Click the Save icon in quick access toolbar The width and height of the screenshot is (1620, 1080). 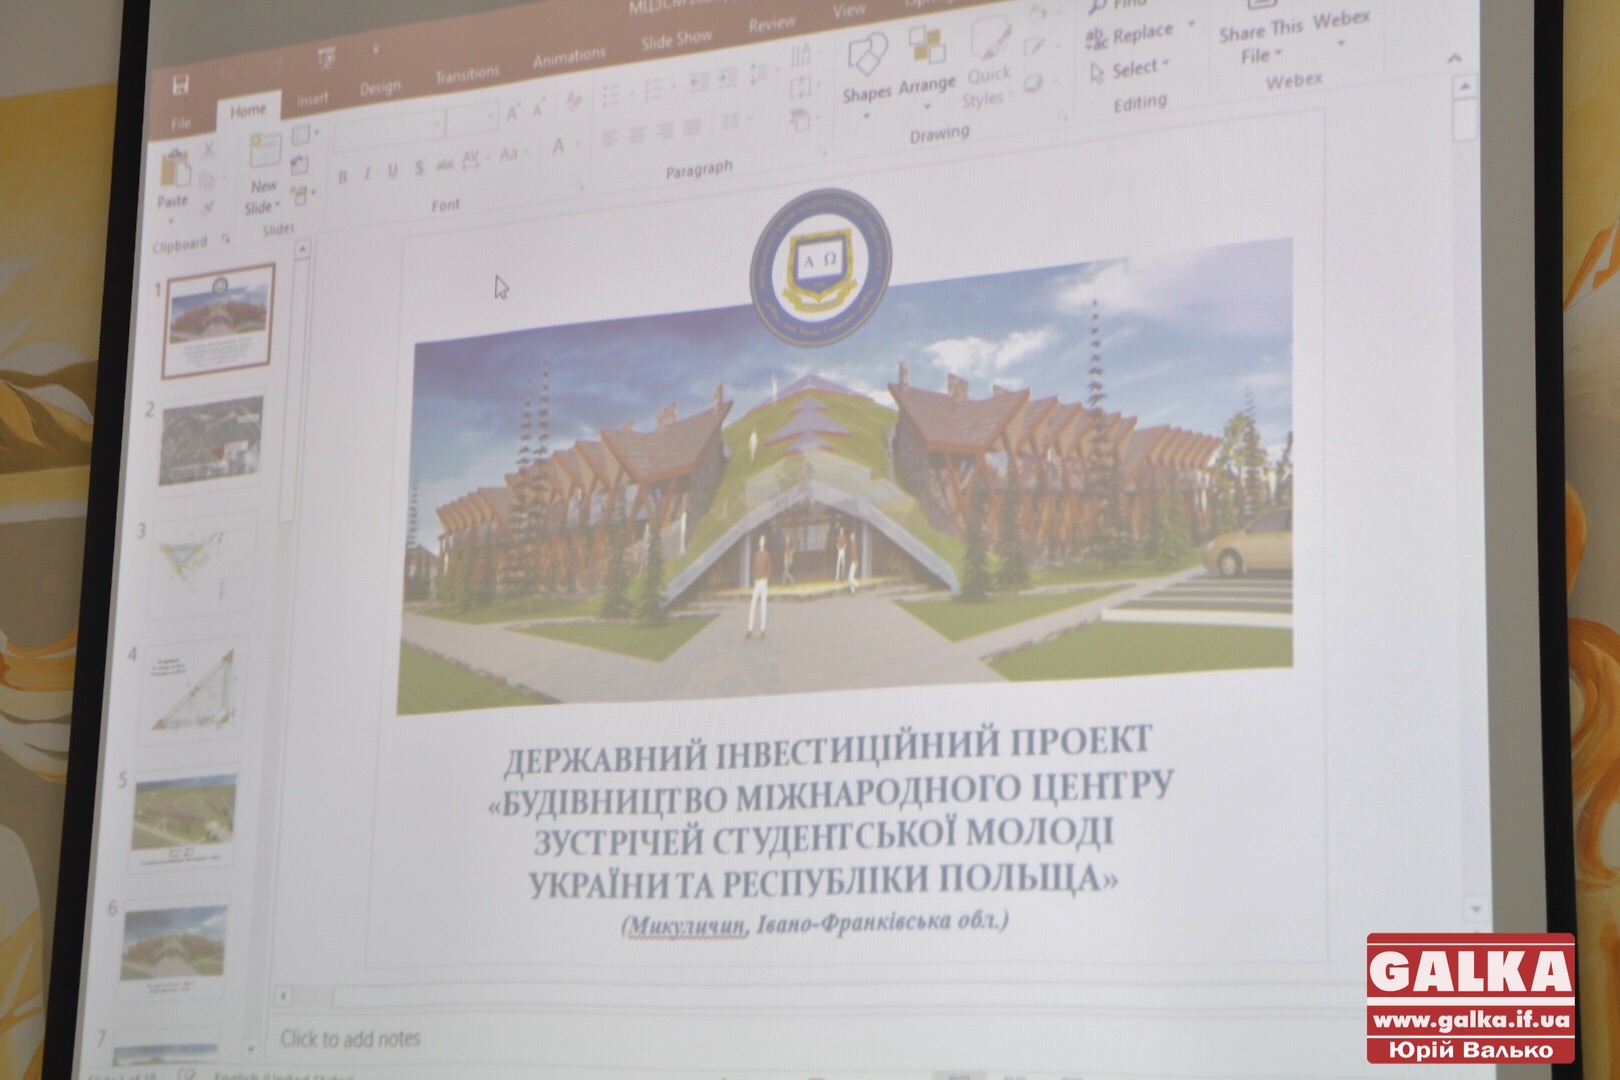pos(181,85)
